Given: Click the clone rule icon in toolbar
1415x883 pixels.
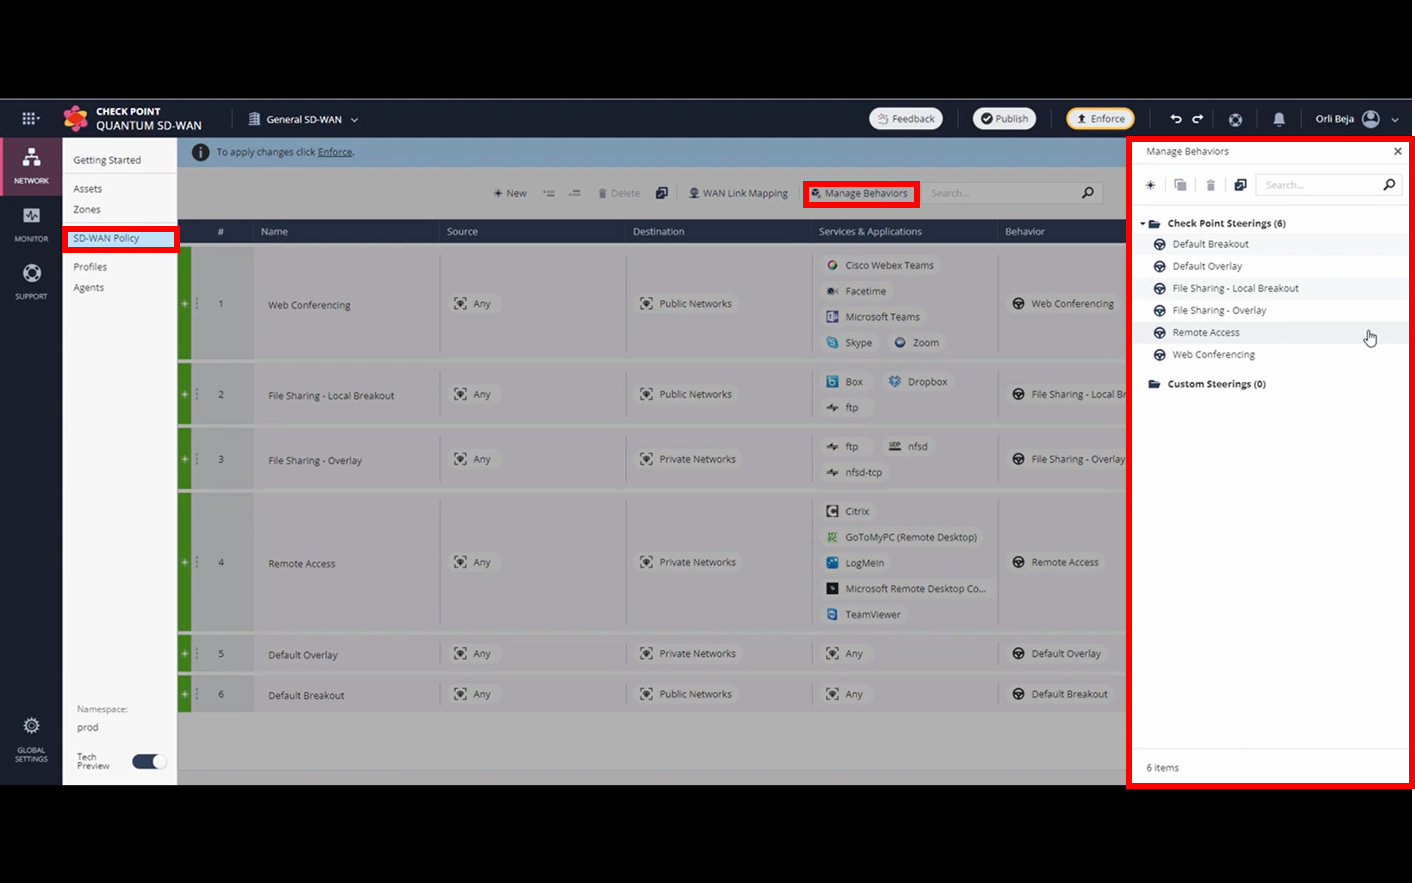Looking at the screenshot, I should 661,193.
